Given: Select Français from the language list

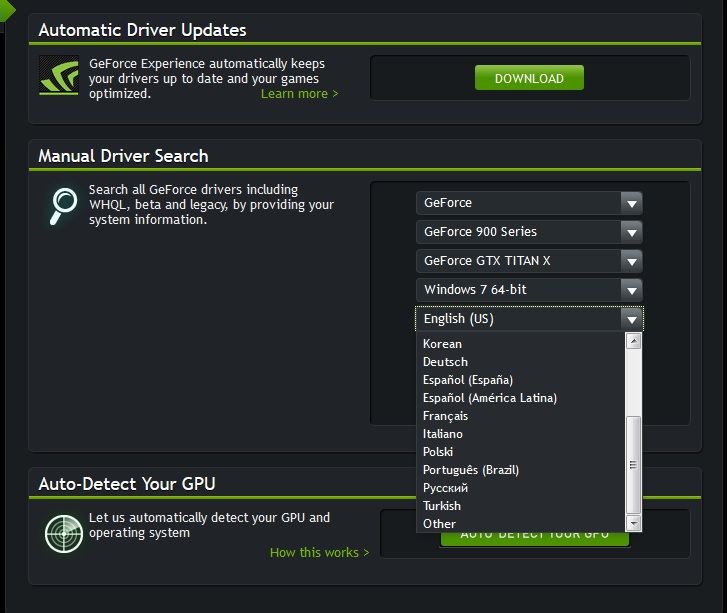Looking at the screenshot, I should [x=521, y=416].
